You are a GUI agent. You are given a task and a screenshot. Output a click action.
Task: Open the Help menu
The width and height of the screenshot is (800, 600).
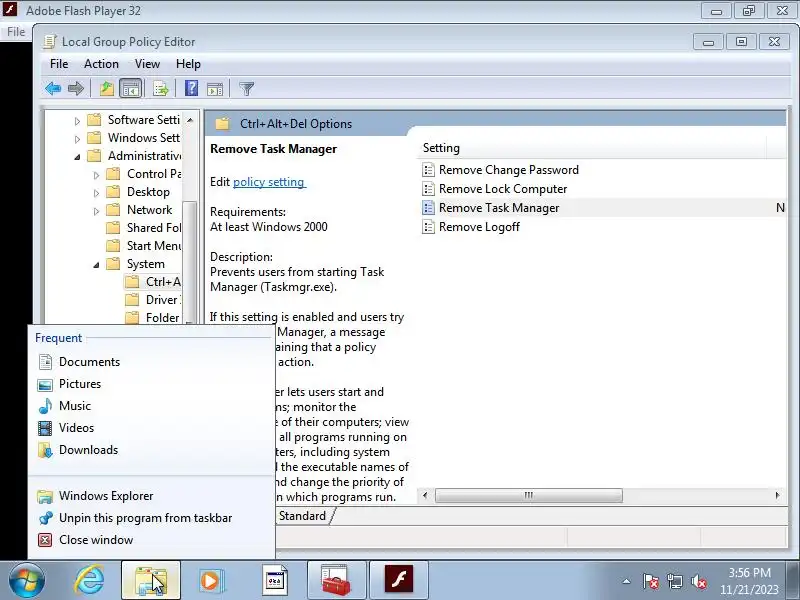[188, 64]
